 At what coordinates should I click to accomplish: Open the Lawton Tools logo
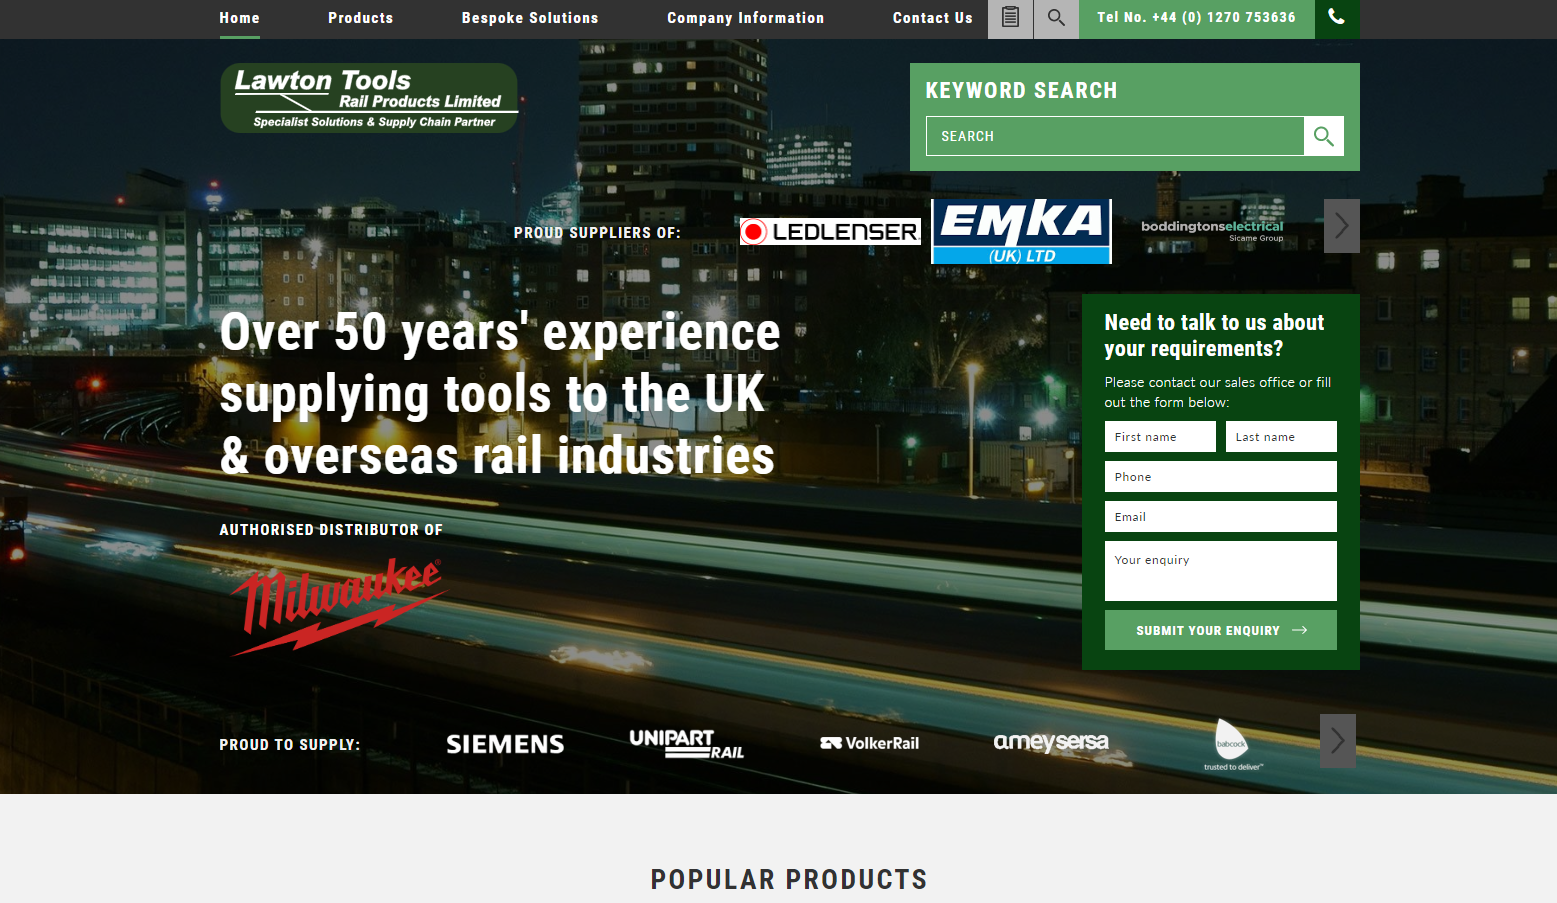(x=369, y=97)
